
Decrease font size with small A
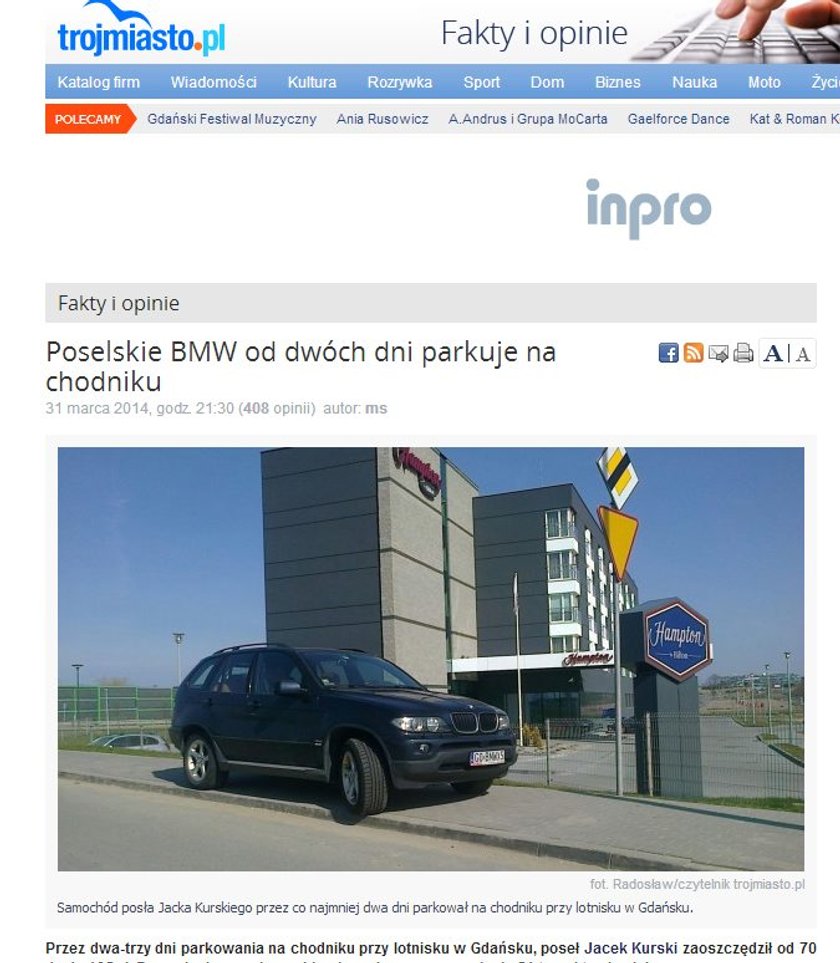coord(803,354)
